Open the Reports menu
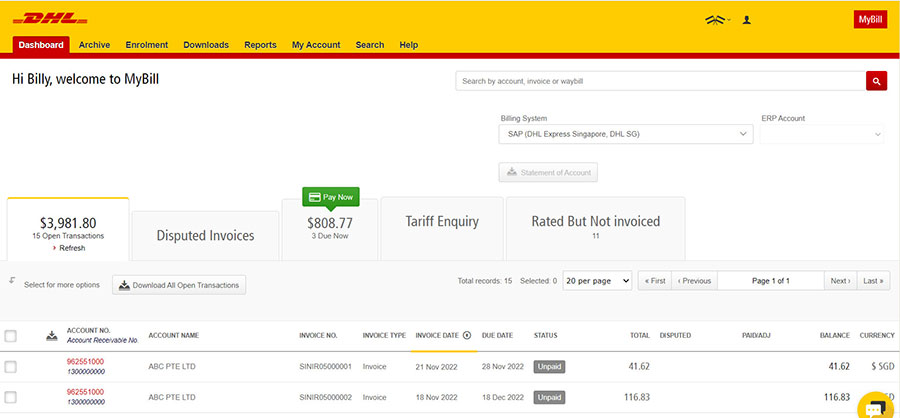 click(x=261, y=45)
